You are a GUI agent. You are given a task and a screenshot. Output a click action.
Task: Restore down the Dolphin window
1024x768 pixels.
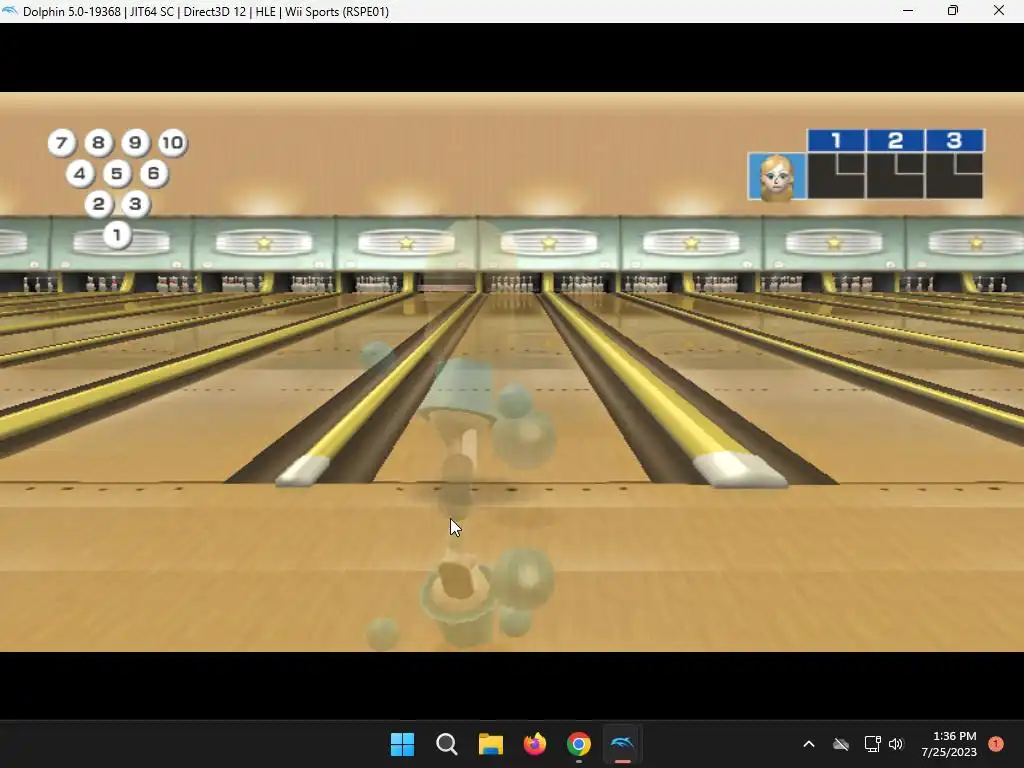click(x=953, y=11)
